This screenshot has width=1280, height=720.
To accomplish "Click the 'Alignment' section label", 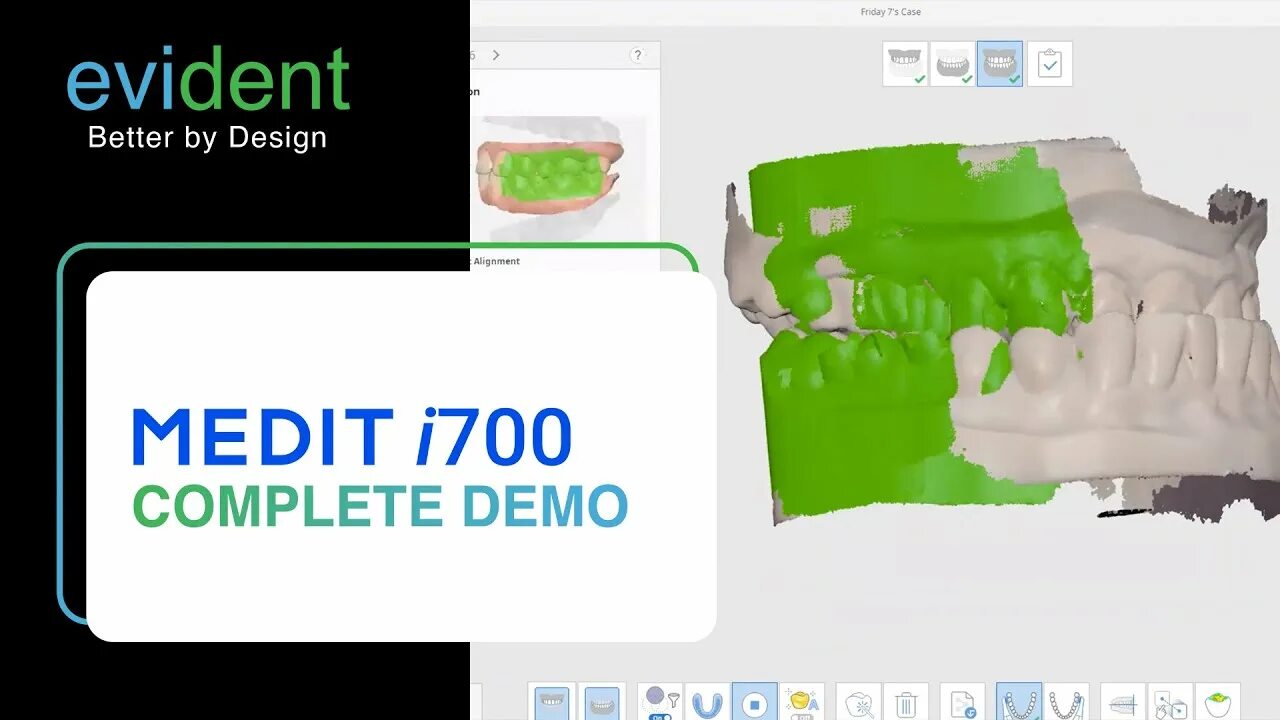I will 496,261.
